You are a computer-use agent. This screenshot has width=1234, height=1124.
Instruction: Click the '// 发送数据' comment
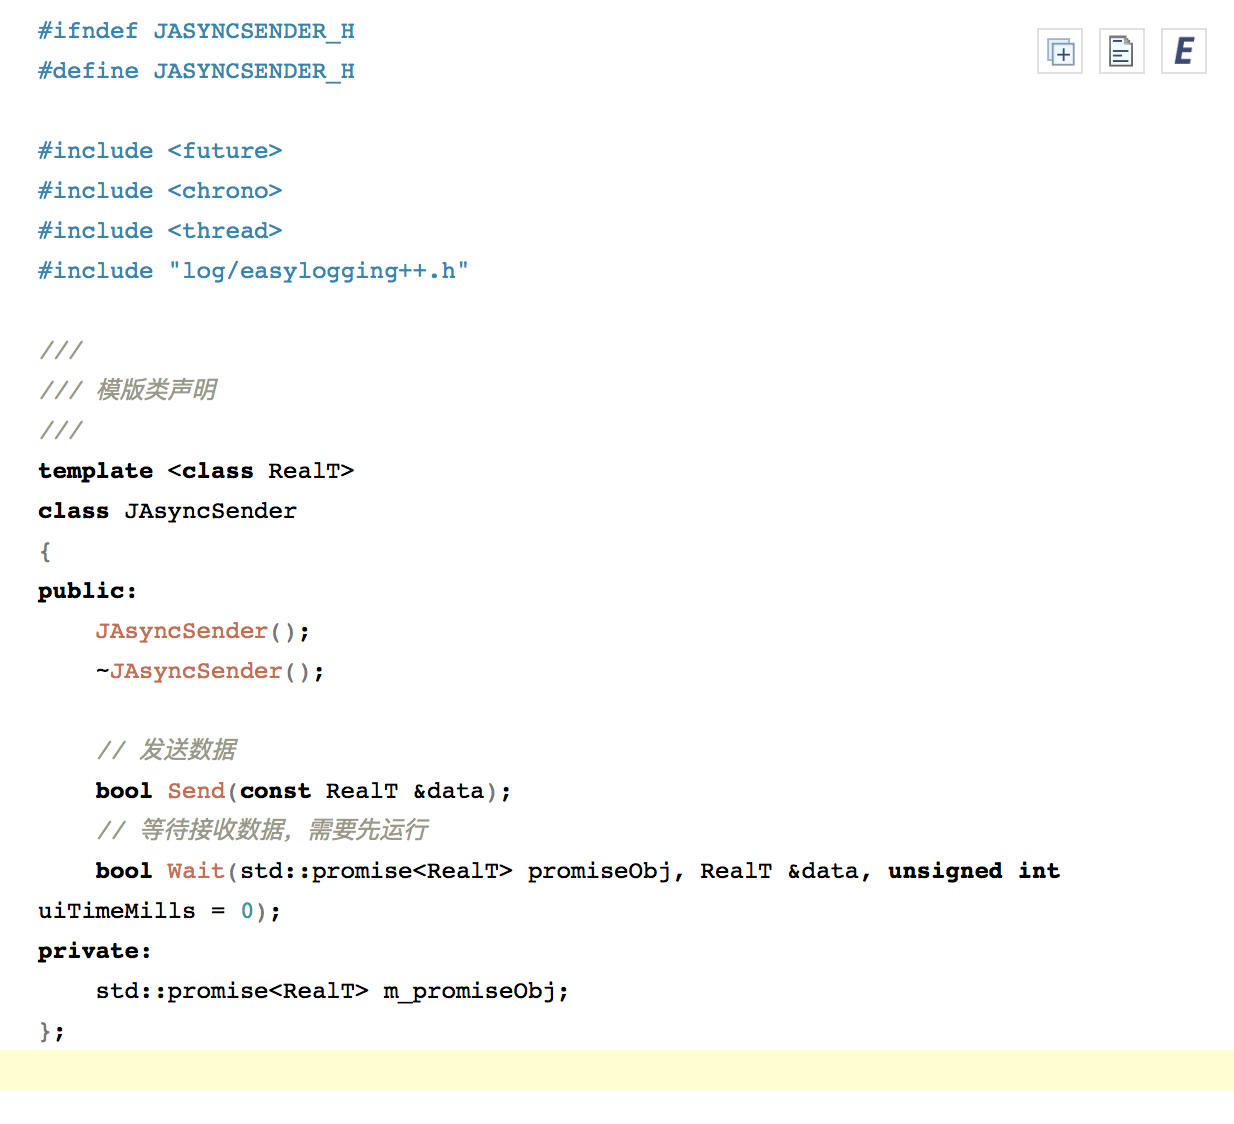pyautogui.click(x=167, y=750)
